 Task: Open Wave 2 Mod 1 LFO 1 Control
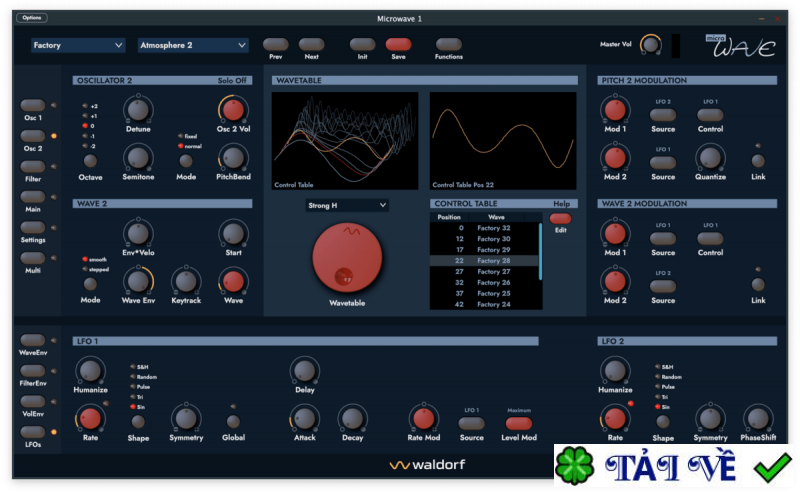710,238
